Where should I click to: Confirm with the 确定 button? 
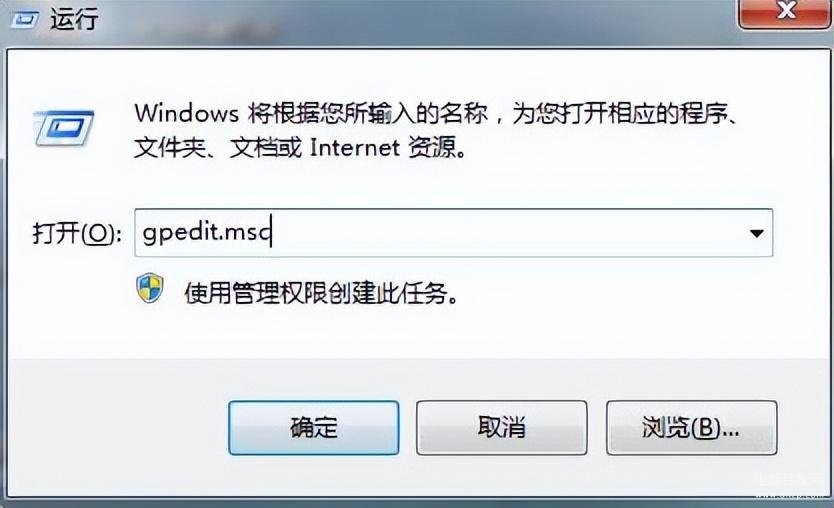pyautogui.click(x=314, y=428)
